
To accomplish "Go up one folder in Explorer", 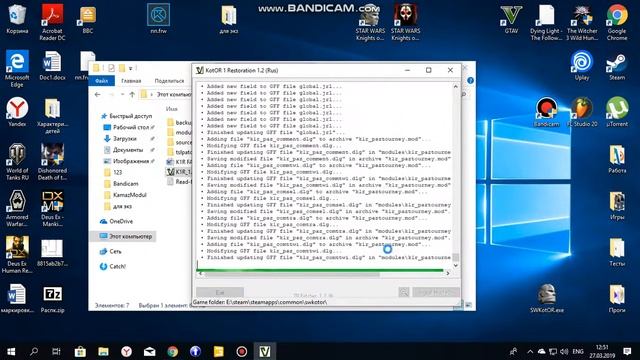I will tap(132, 95).
